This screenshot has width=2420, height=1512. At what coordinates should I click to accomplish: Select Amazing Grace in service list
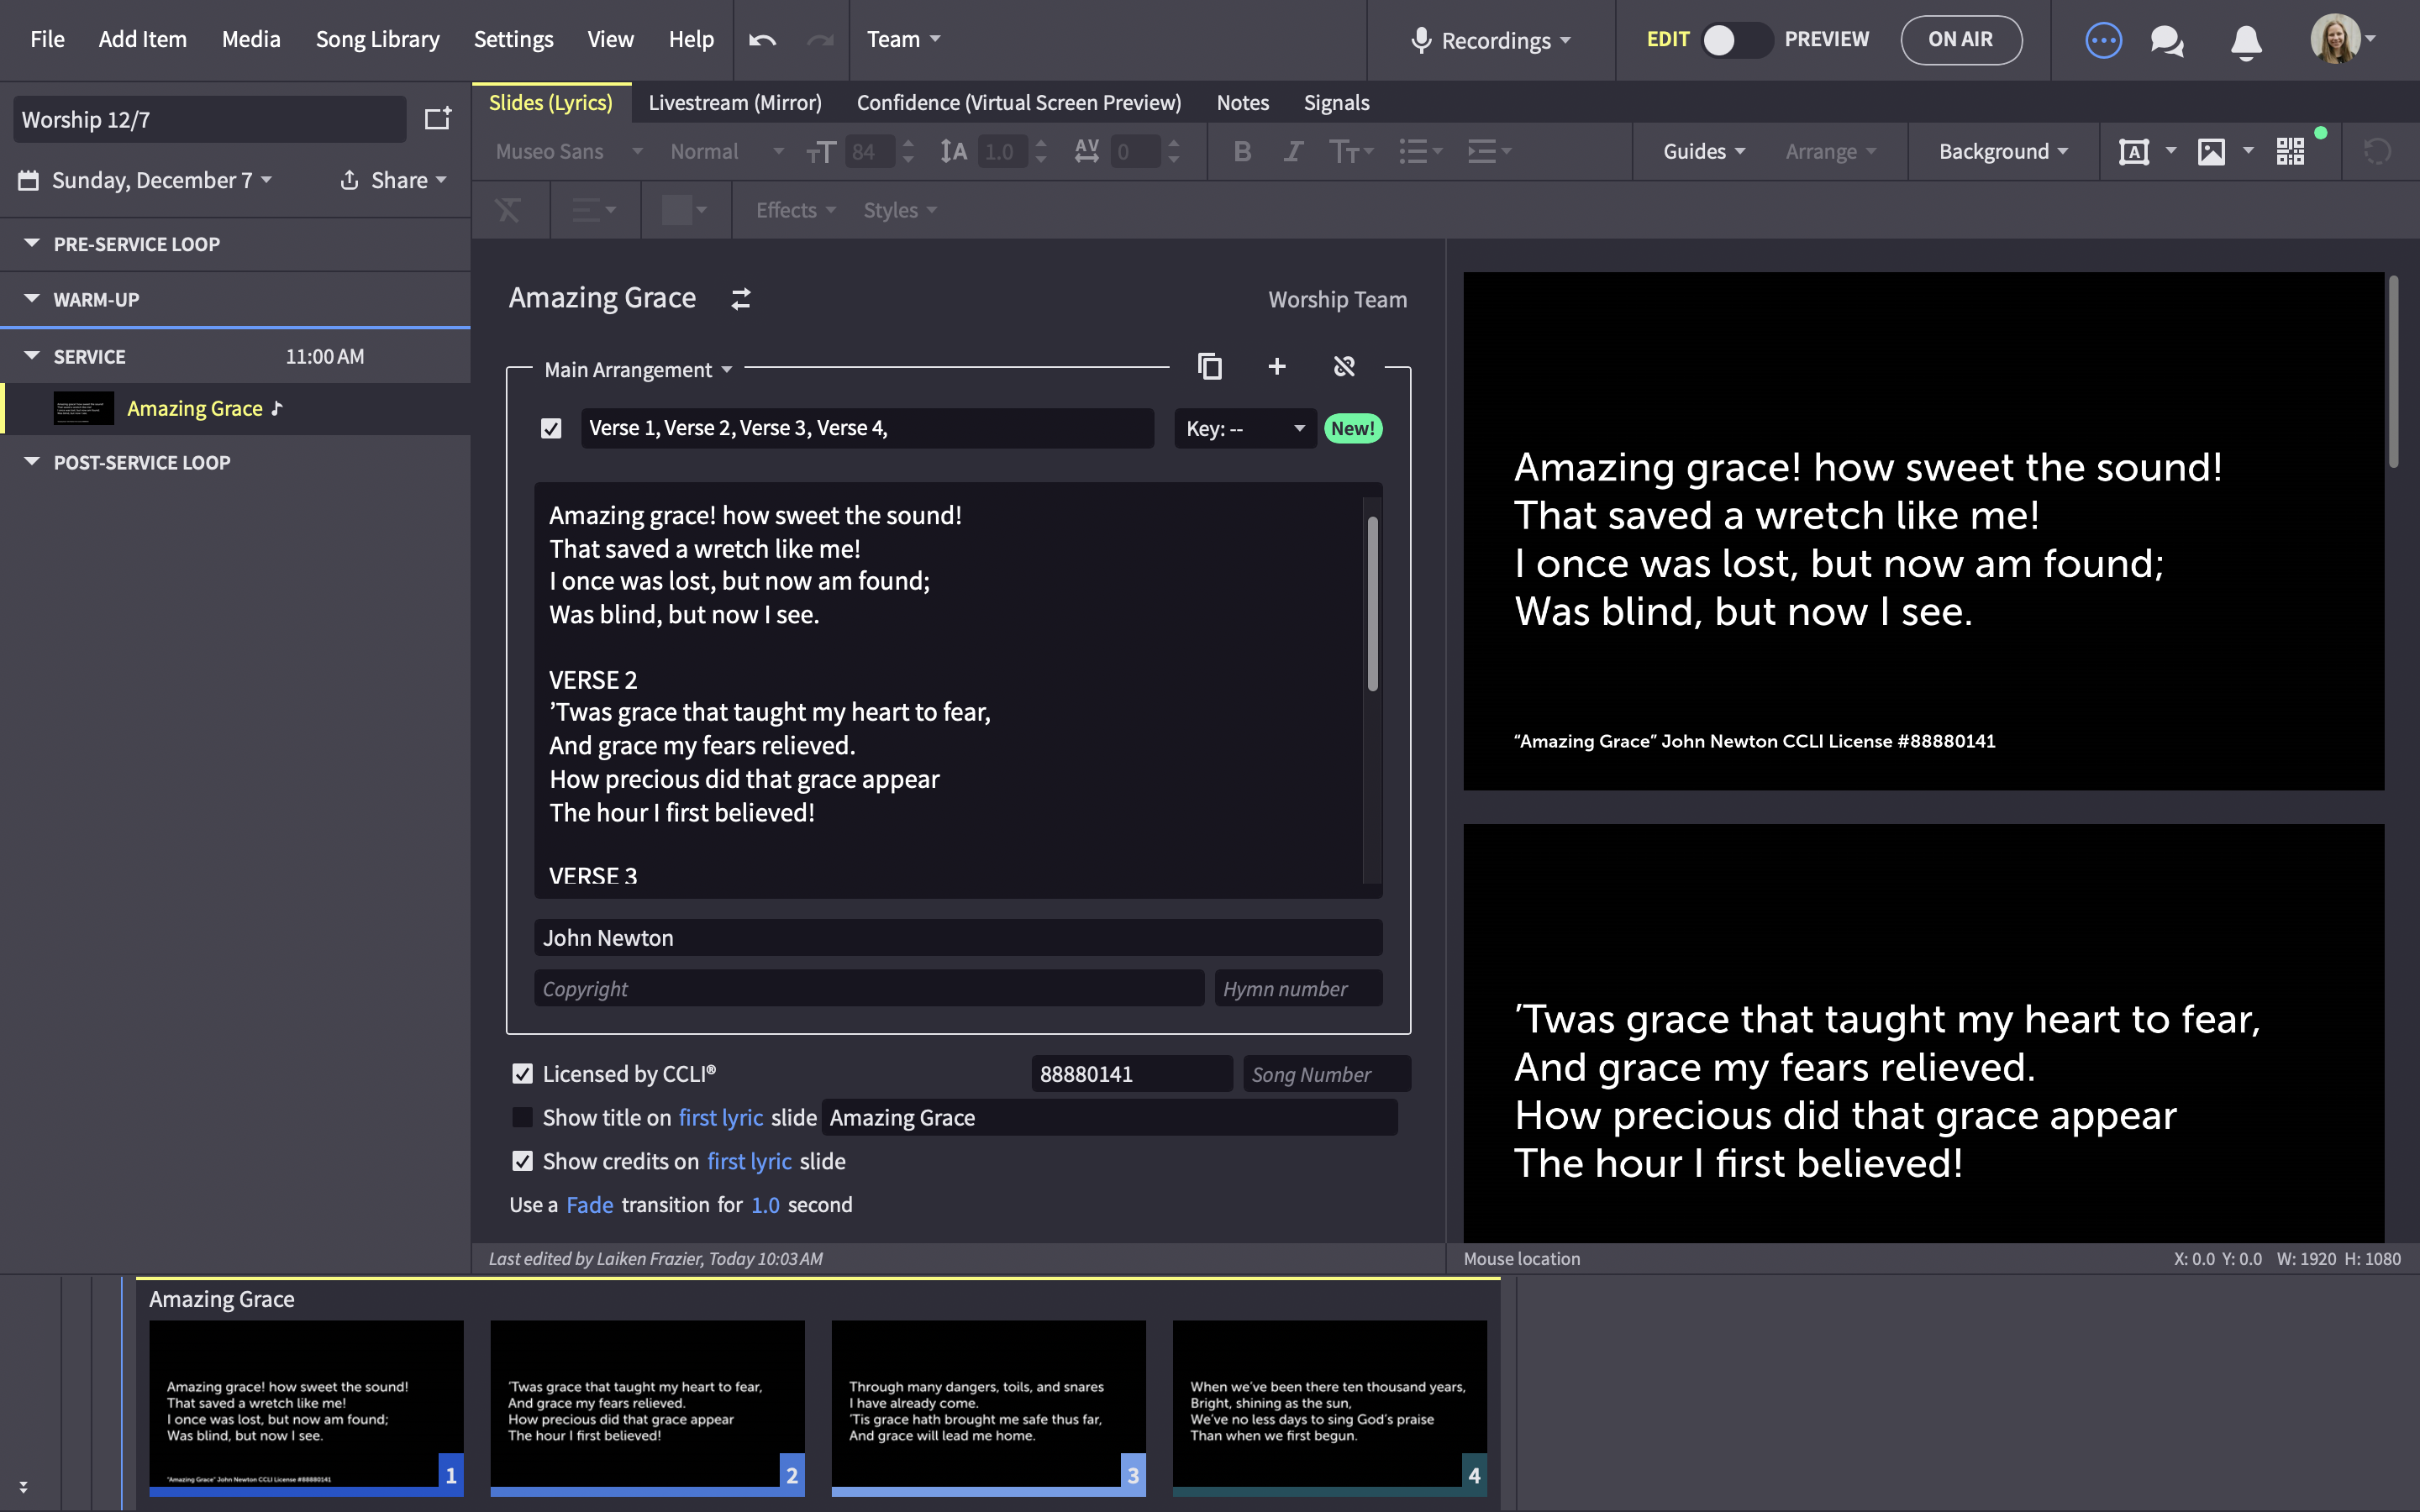(237, 408)
